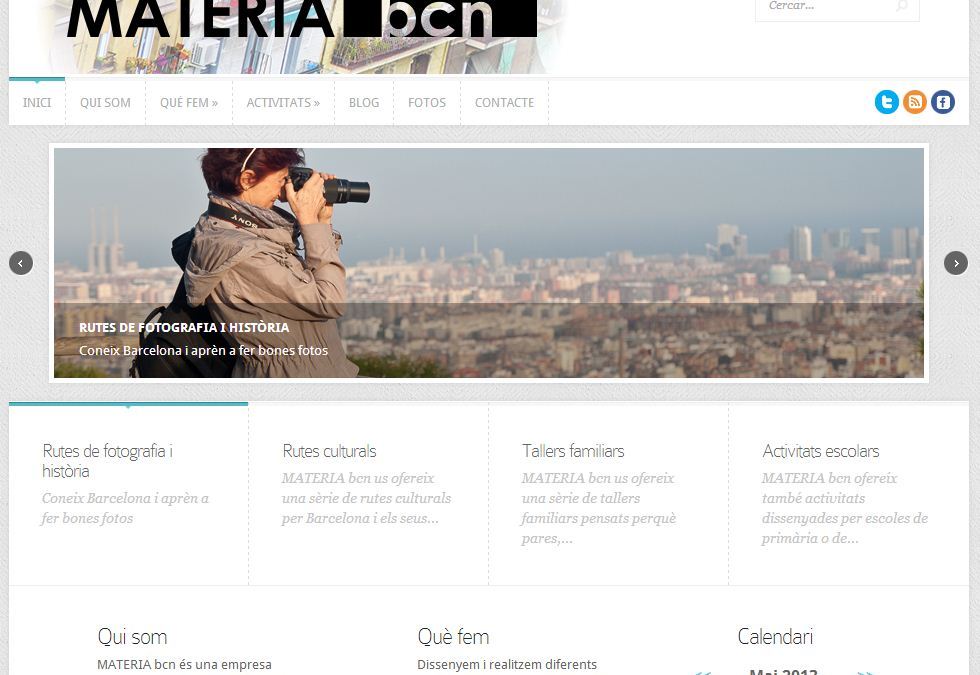Select Rutes de fotografia i història tab
This screenshot has height=675, width=980.
pos(129,494)
